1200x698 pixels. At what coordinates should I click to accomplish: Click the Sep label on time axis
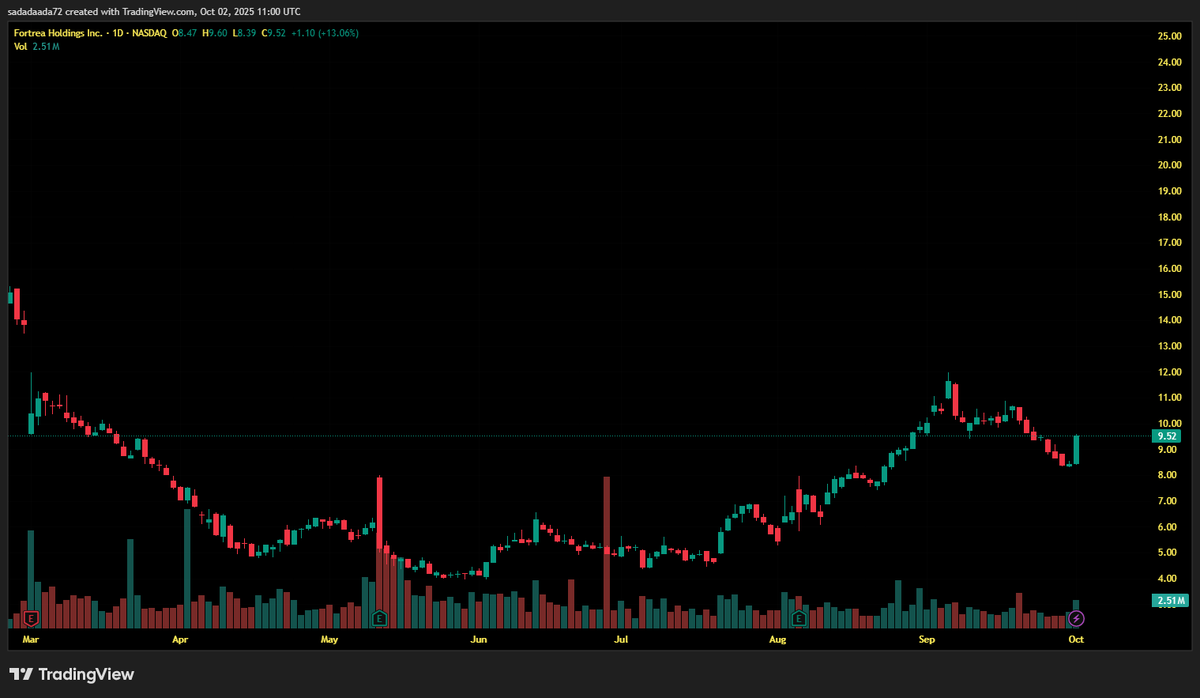point(926,638)
